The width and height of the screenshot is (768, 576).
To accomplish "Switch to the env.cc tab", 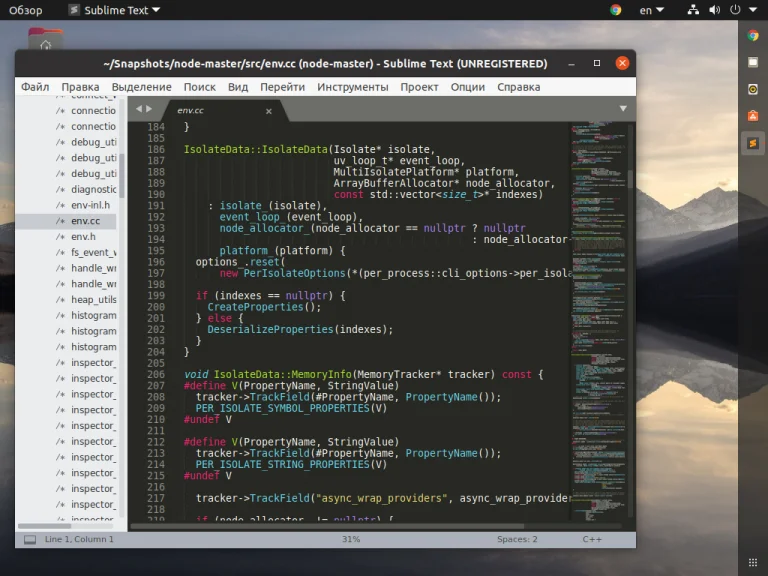I will (x=191, y=110).
